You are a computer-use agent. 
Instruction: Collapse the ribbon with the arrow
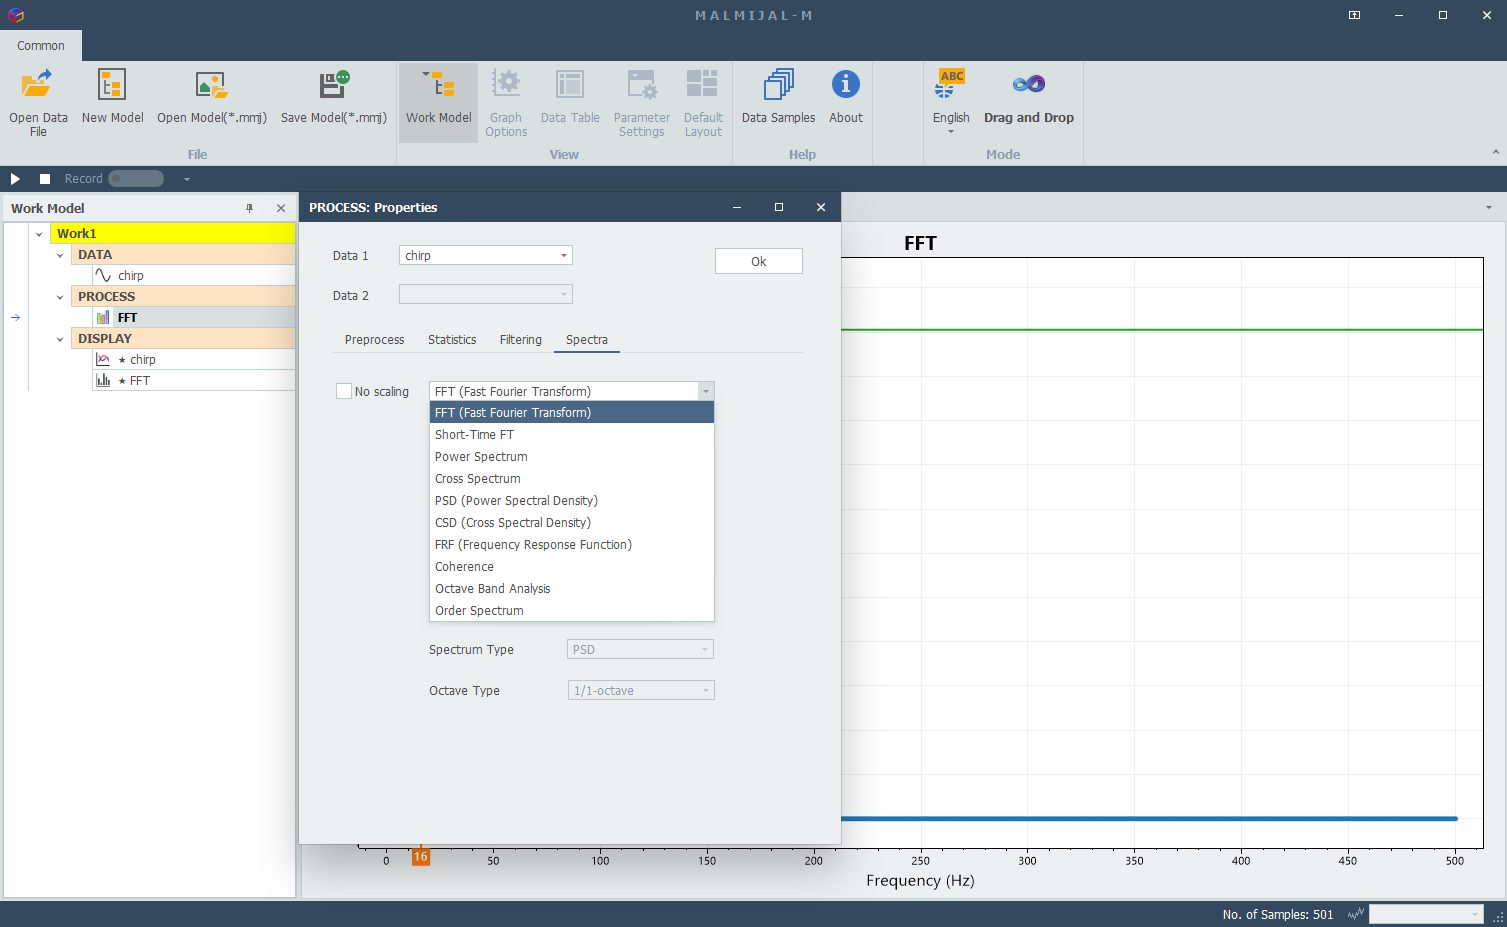1496,152
